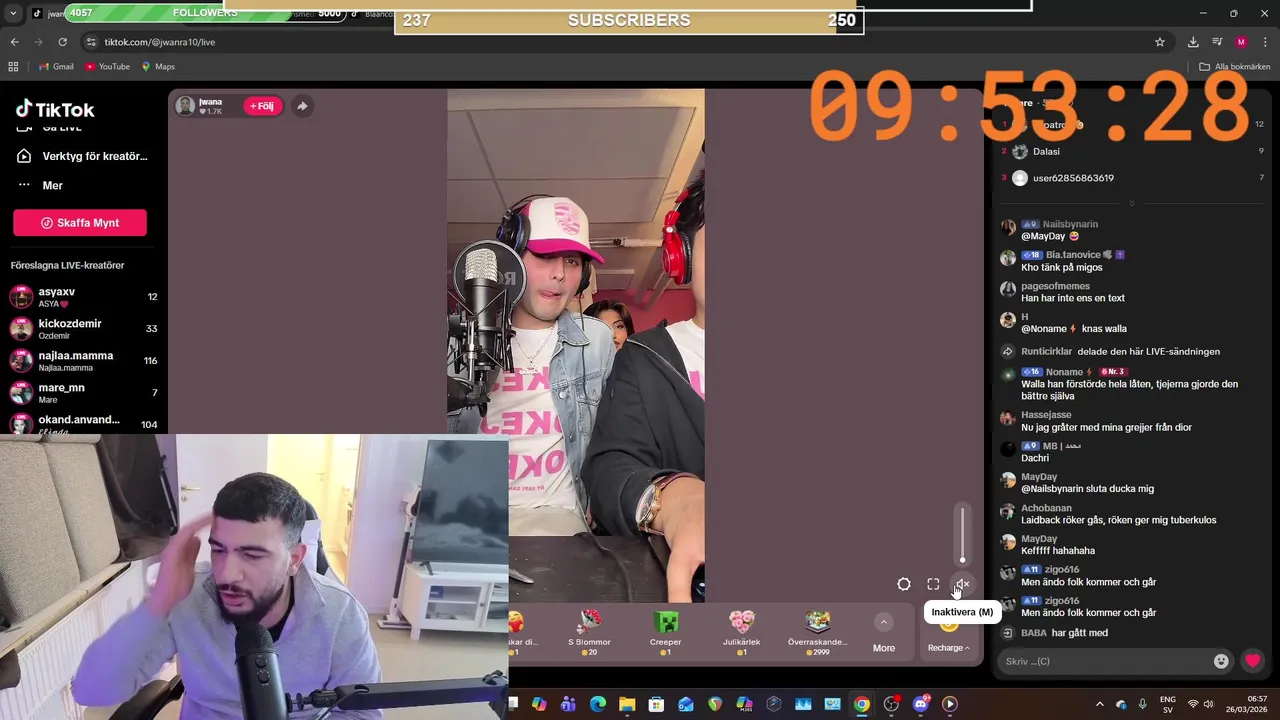This screenshot has width=1280, height=720.
Task: Open the emoji picker in chat
Action: click(1221, 661)
